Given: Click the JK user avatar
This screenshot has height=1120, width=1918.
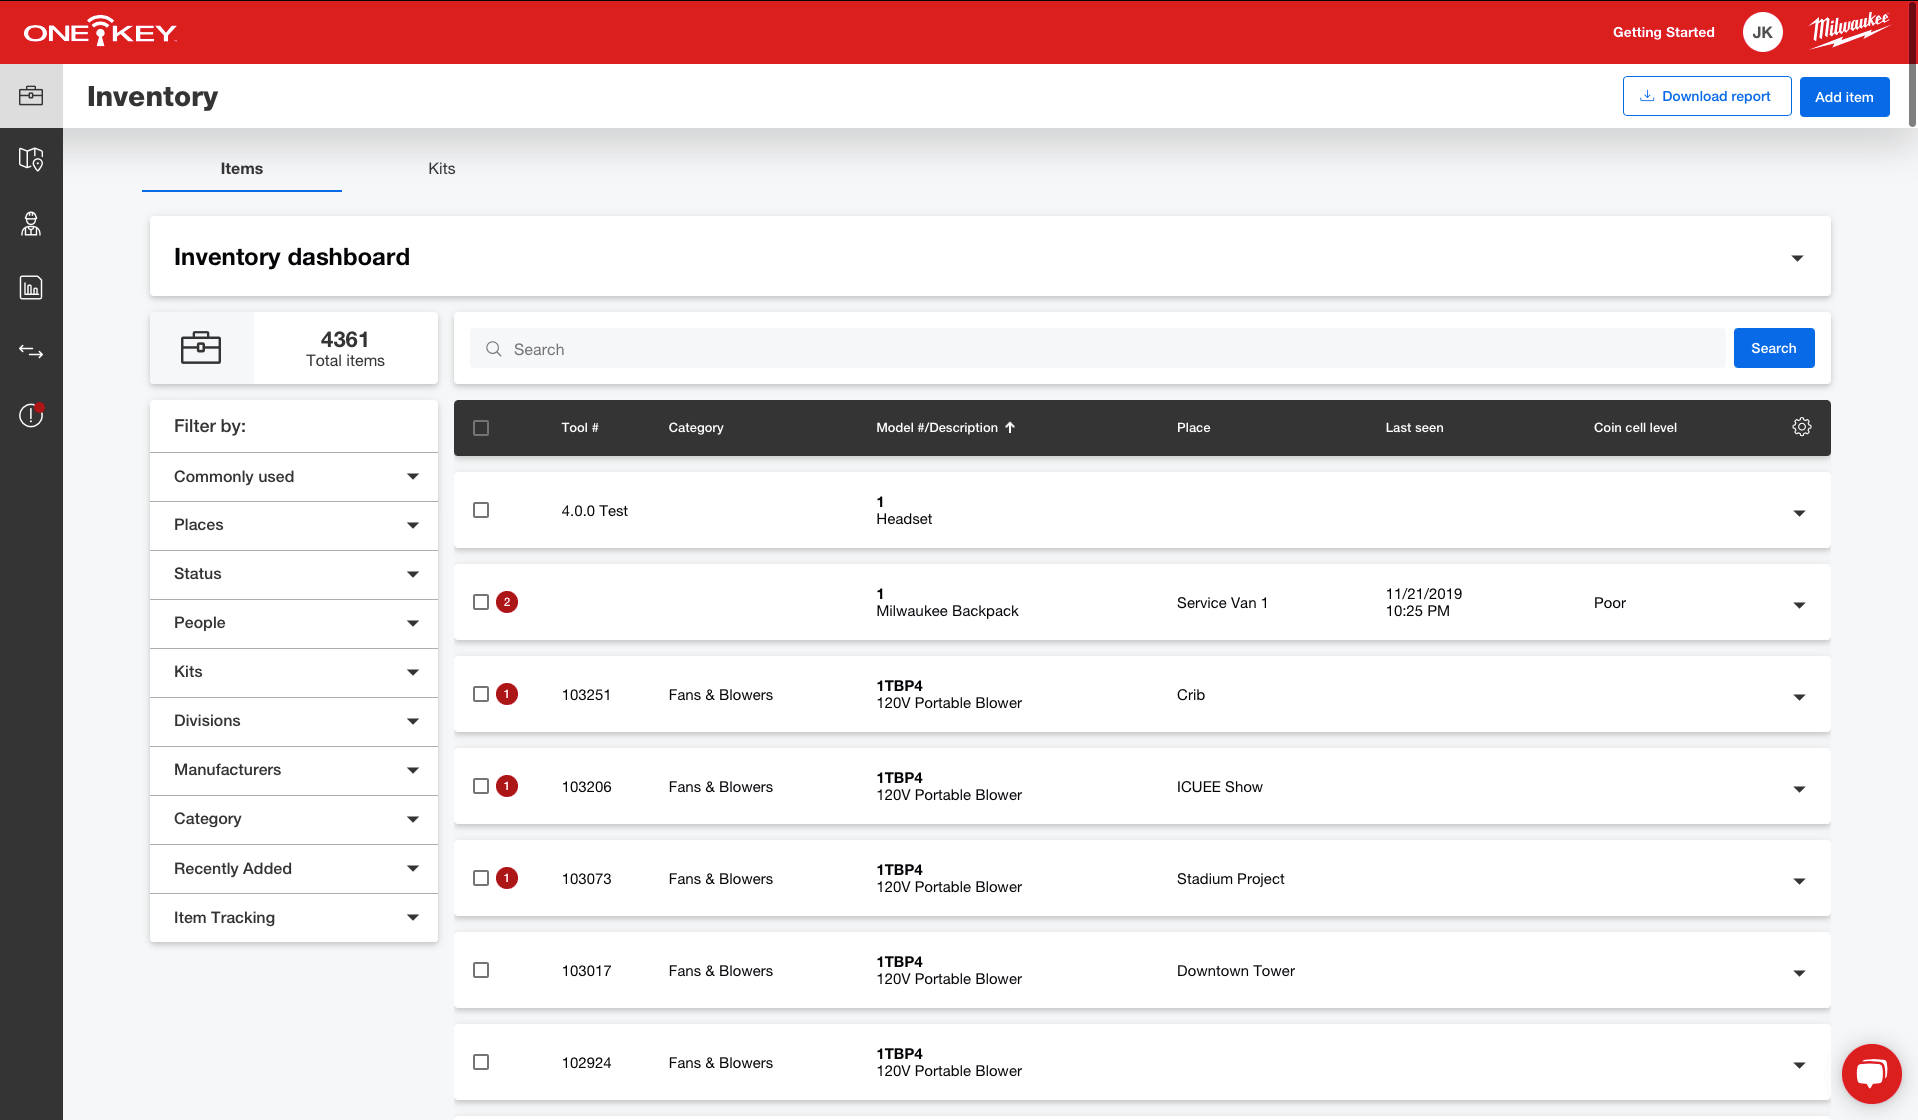Looking at the screenshot, I should [x=1762, y=32].
